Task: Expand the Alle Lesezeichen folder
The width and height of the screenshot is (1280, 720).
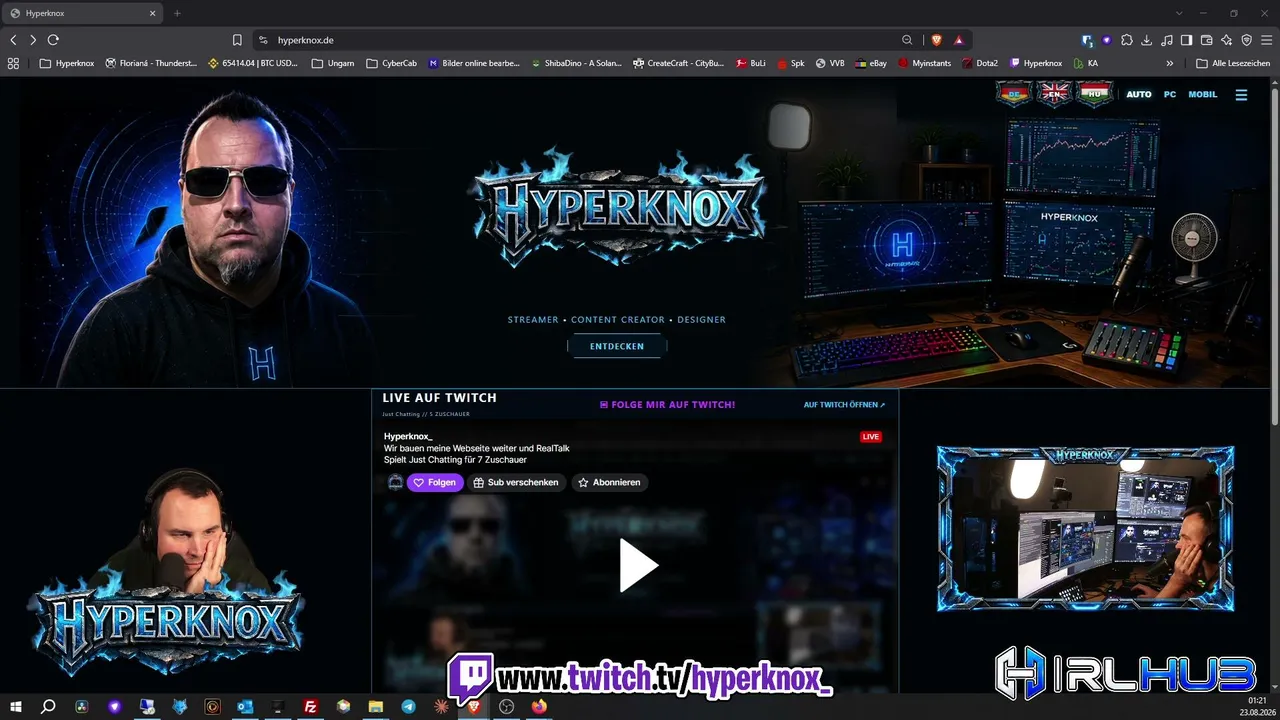Action: pos(1233,63)
